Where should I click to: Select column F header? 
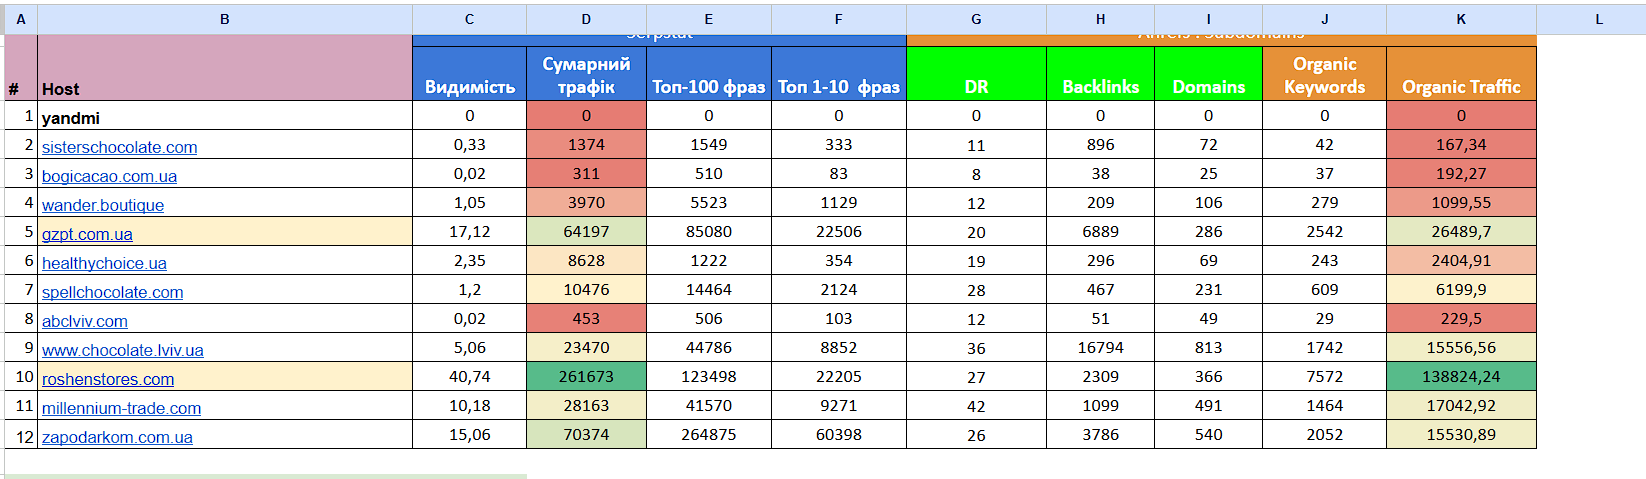[839, 19]
